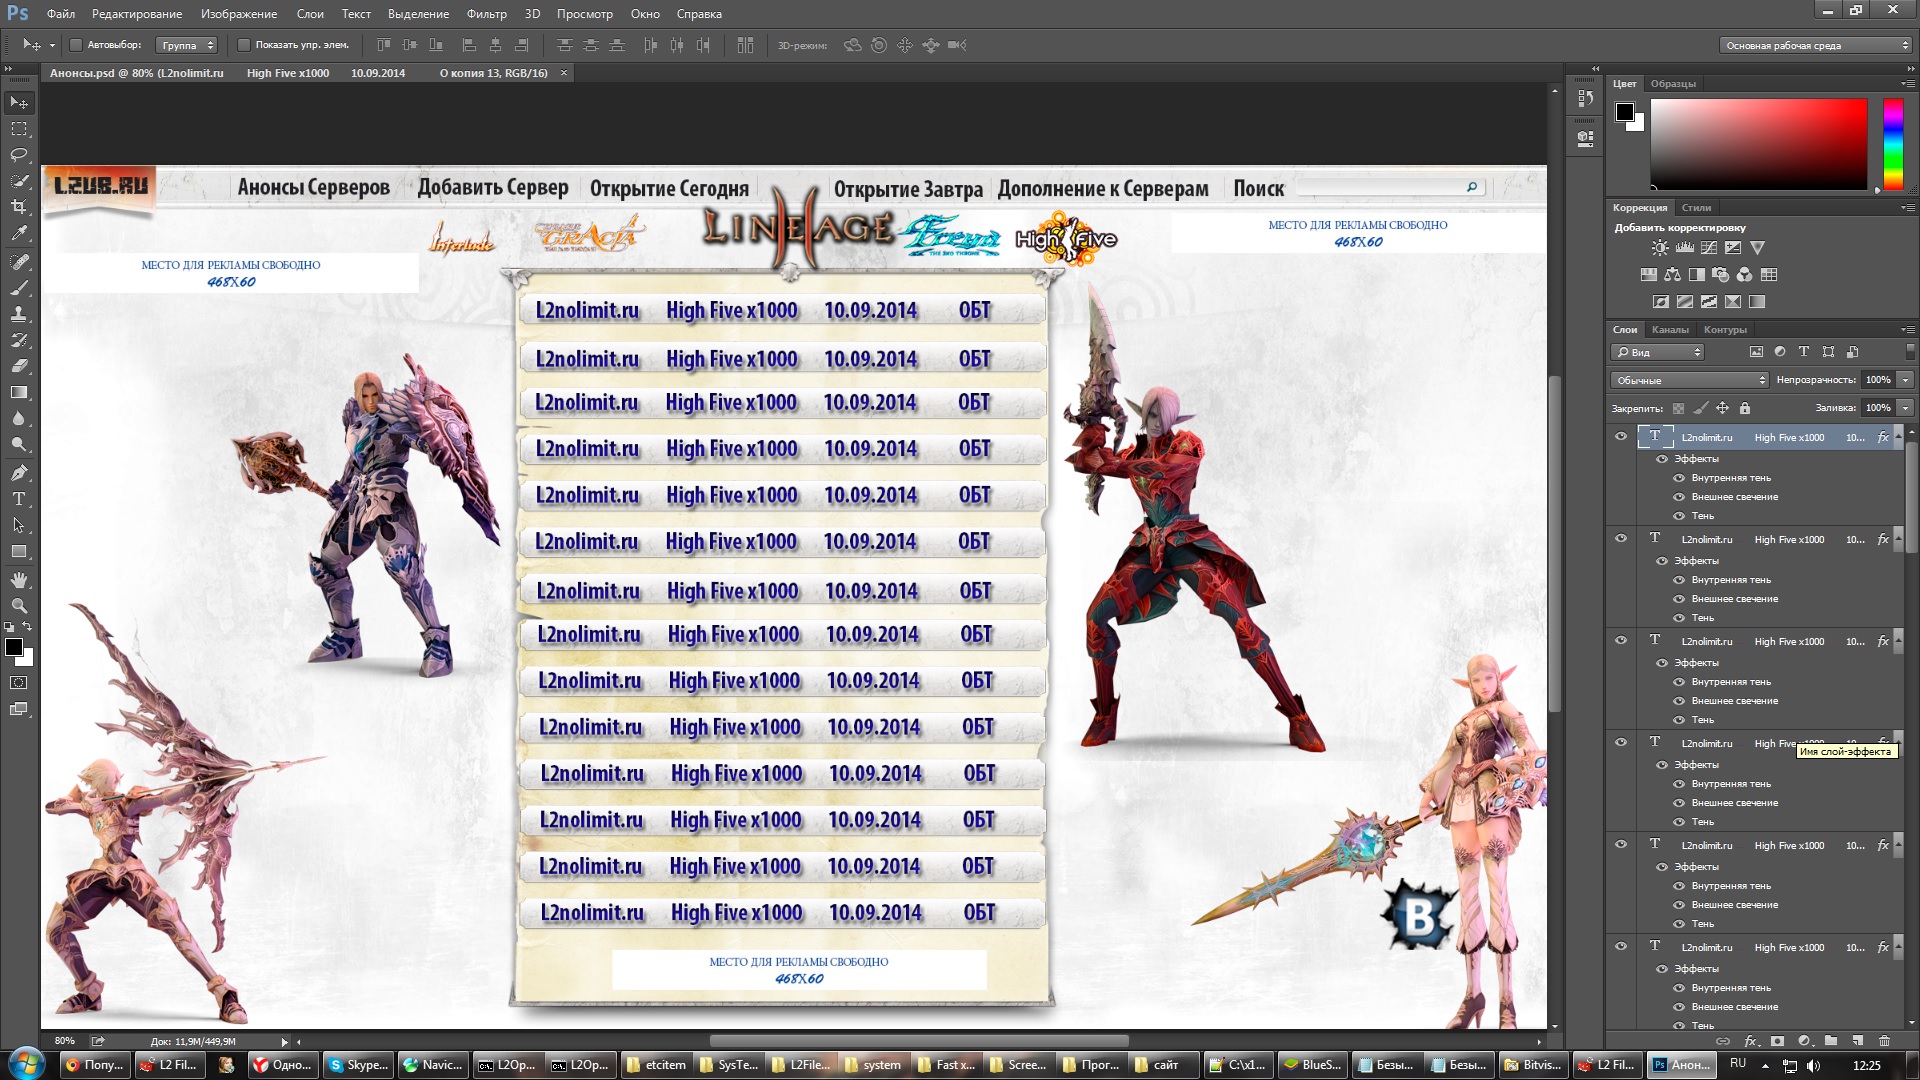Hide Внешнее свечение effect on first layer
1920x1080 pixels.
point(1679,497)
